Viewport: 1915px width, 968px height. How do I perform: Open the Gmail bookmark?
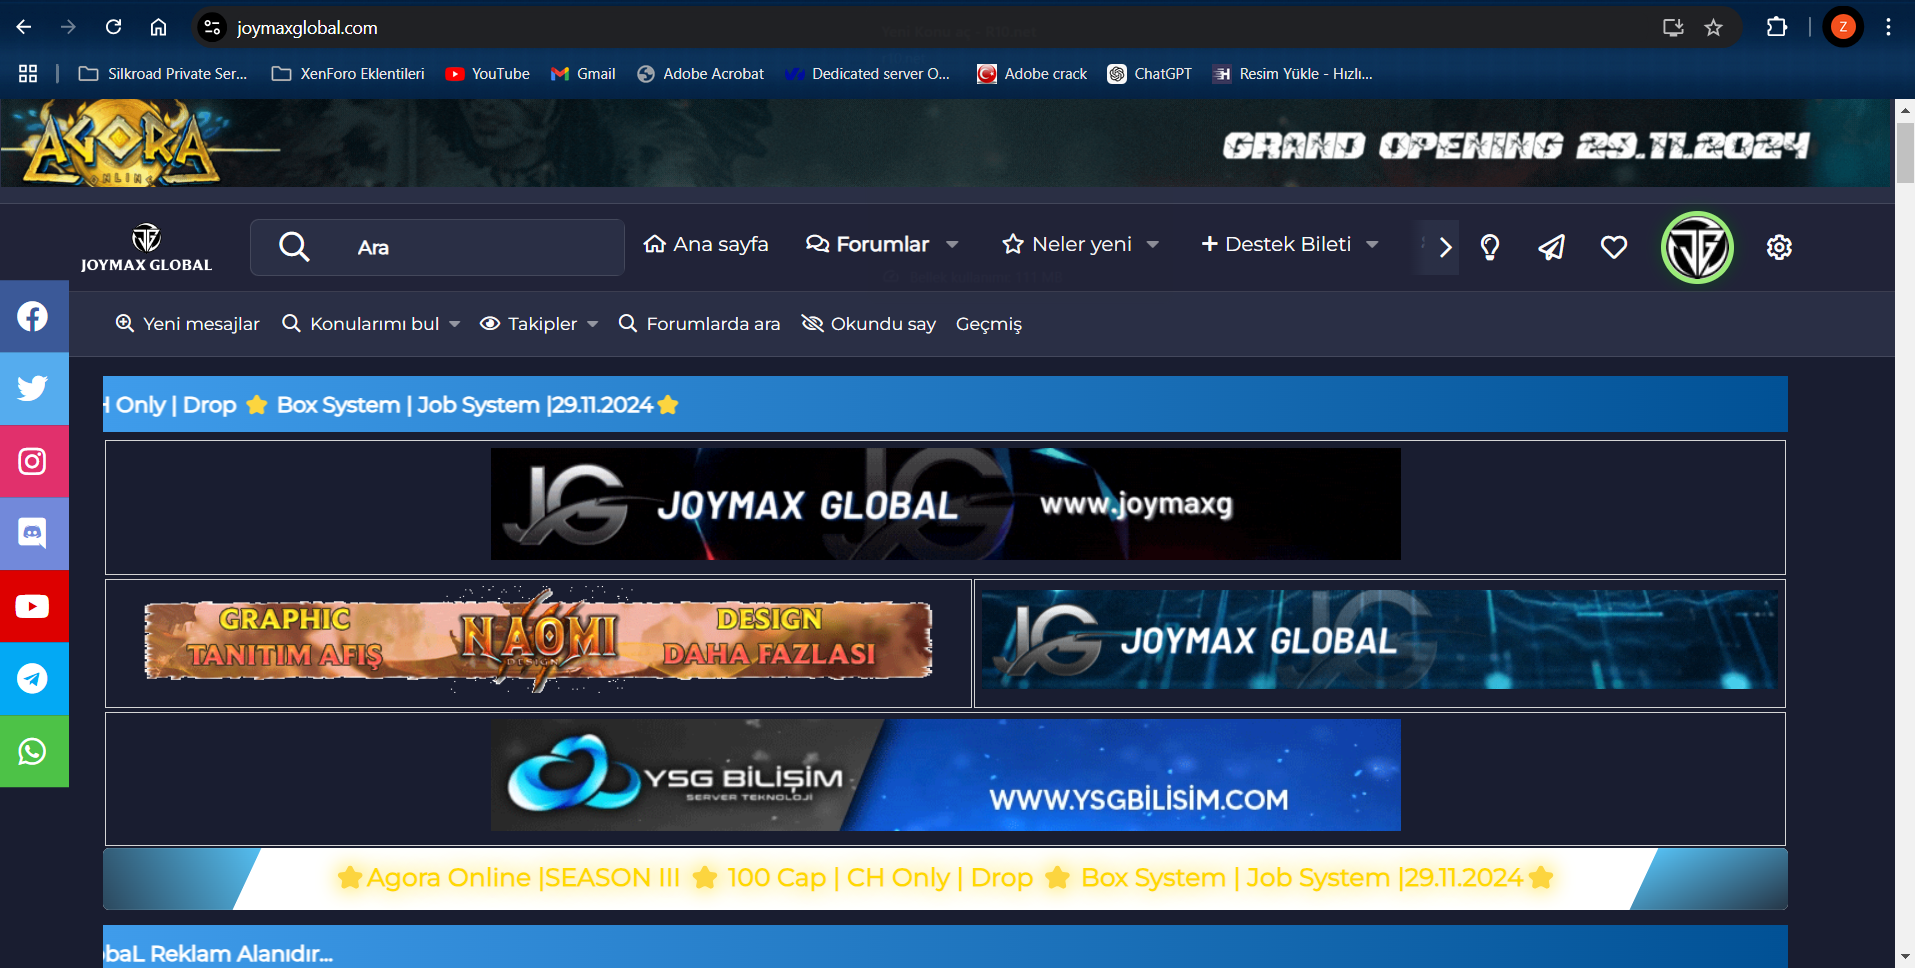point(583,73)
